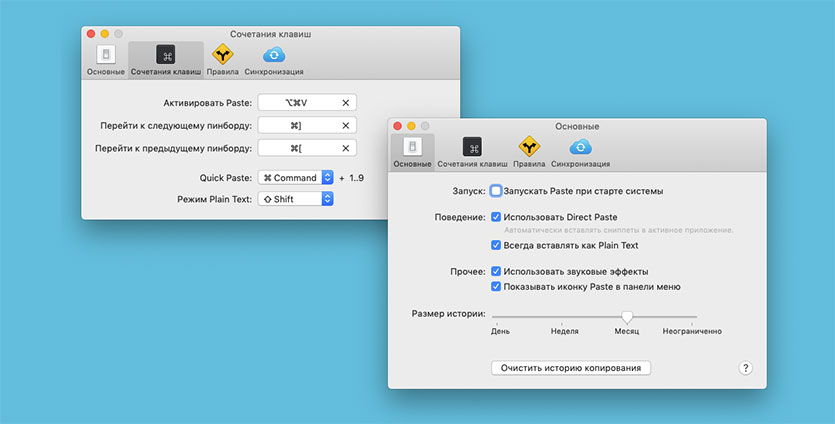Switch to the selected Сочетания клавиш tab
This screenshot has width=835, height=424.
(165, 60)
